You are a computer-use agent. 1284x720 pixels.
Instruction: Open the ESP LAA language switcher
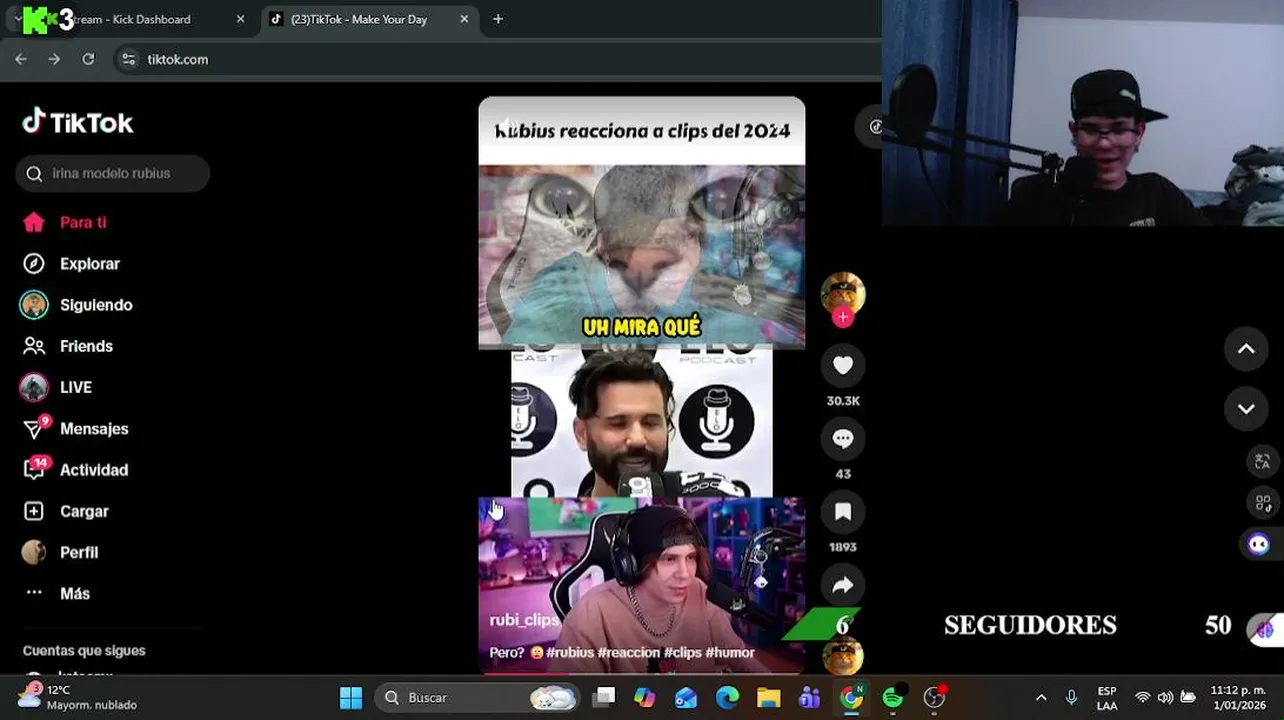(x=1107, y=698)
